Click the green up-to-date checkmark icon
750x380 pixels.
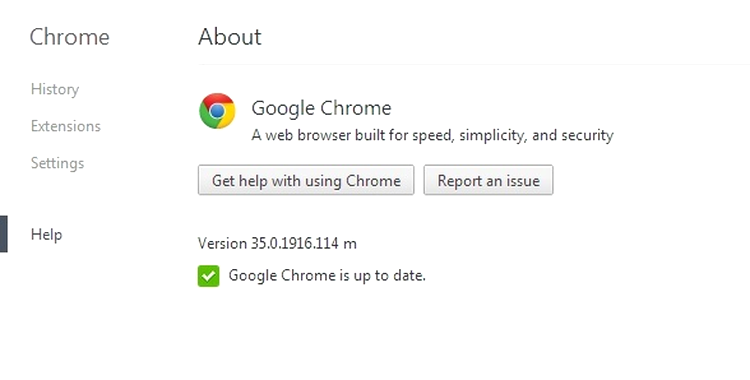tap(209, 276)
